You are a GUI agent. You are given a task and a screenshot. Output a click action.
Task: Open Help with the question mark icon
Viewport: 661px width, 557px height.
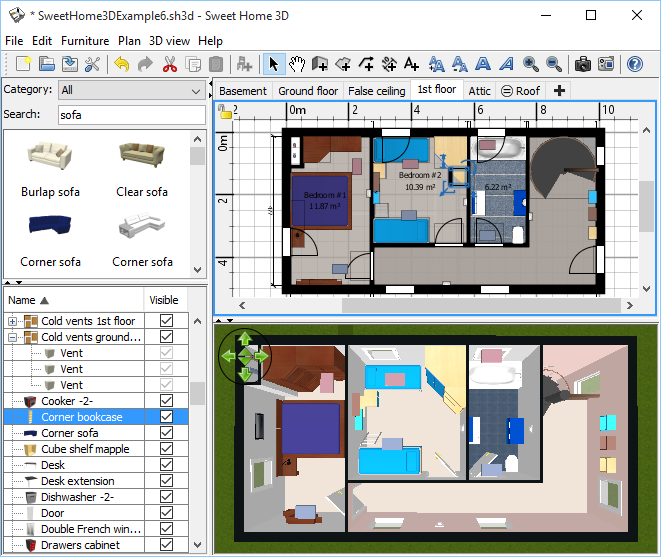634,65
